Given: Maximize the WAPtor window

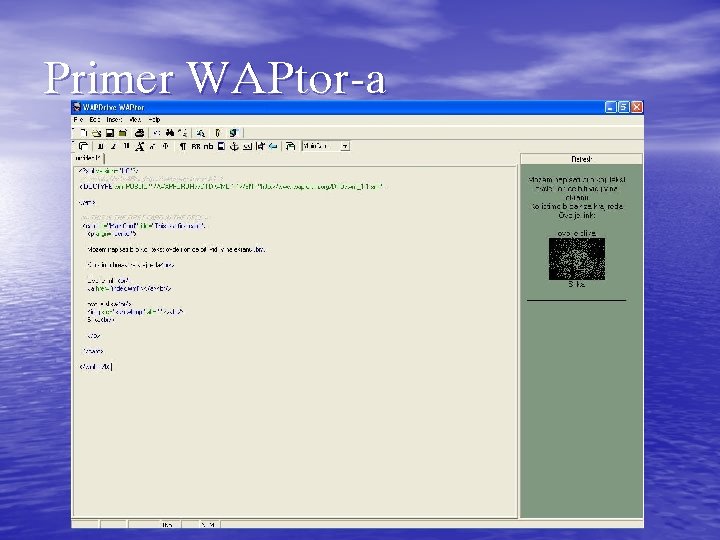Looking at the screenshot, I should [x=624, y=107].
